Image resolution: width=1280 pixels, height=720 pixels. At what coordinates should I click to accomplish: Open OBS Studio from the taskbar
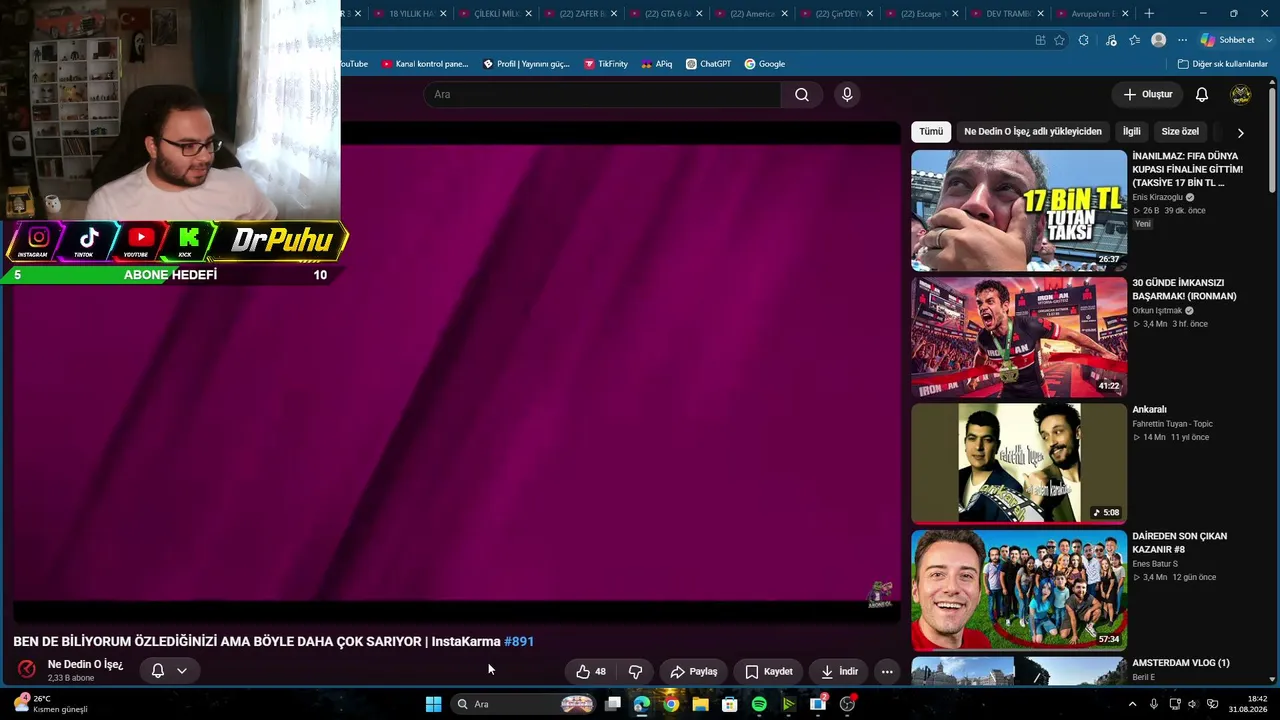coord(847,704)
